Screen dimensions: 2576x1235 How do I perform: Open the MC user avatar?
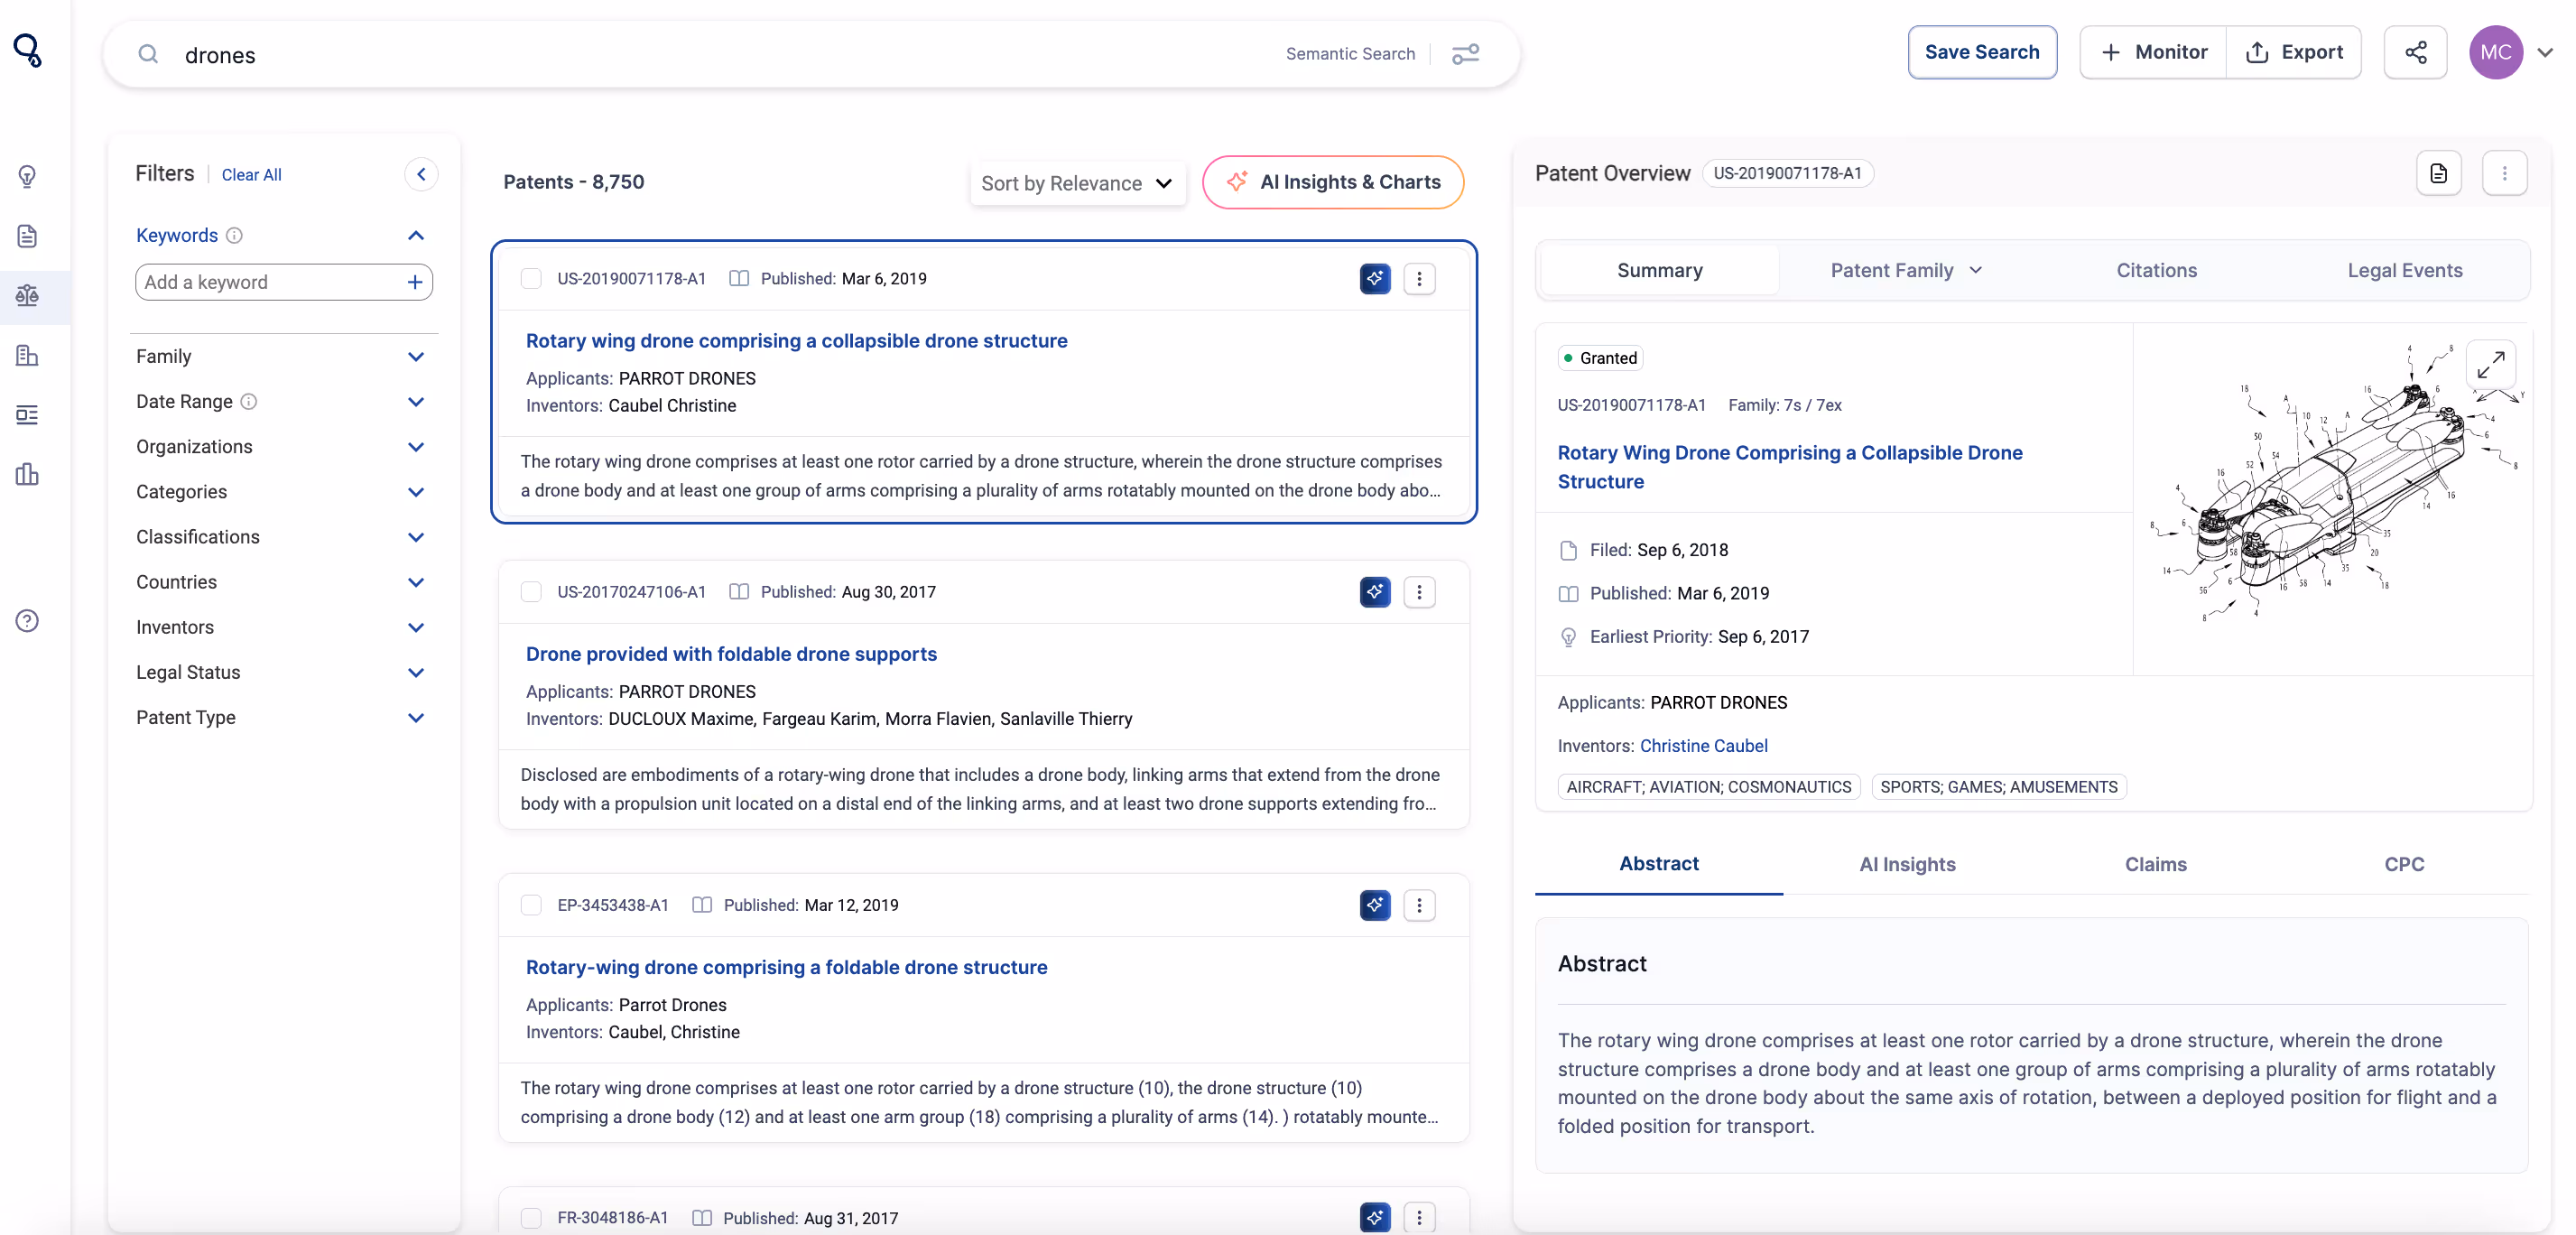coord(2495,52)
